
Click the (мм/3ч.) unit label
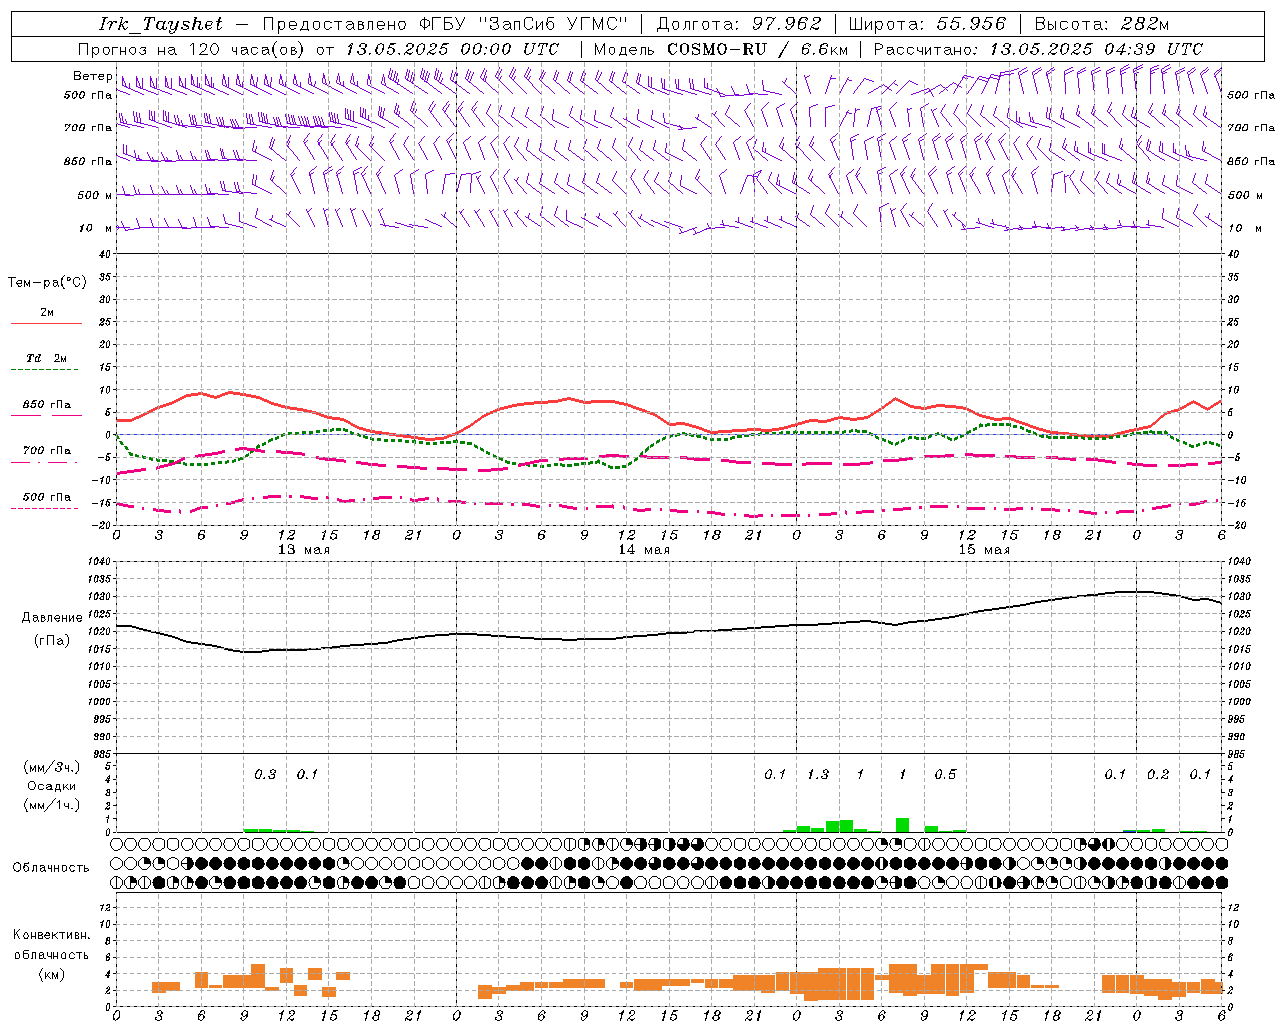[51, 767]
